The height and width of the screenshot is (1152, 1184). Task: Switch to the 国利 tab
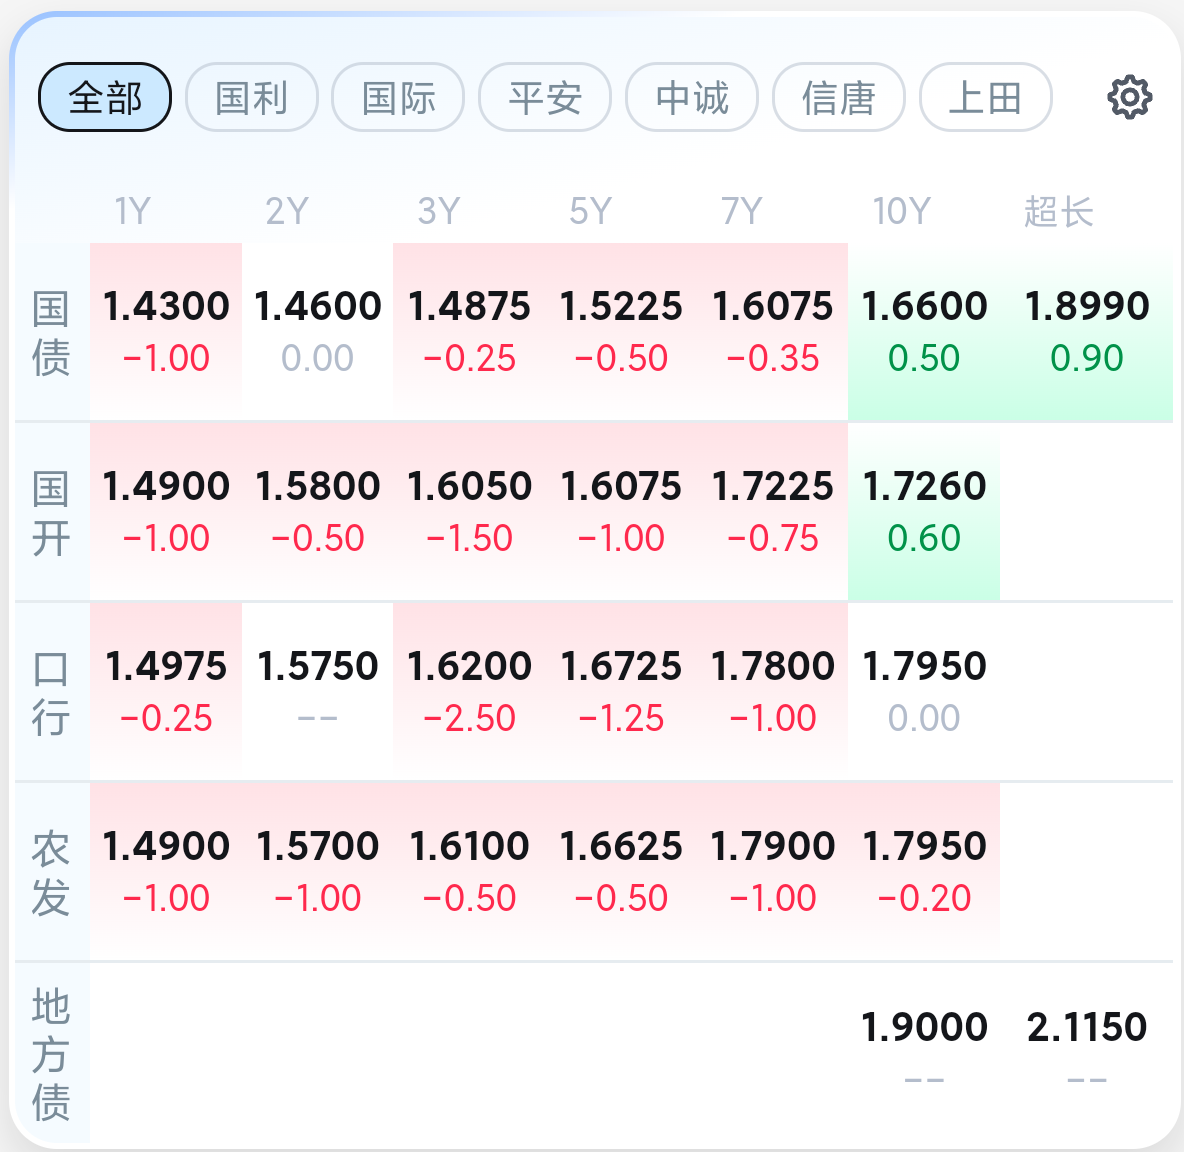pyautogui.click(x=251, y=97)
